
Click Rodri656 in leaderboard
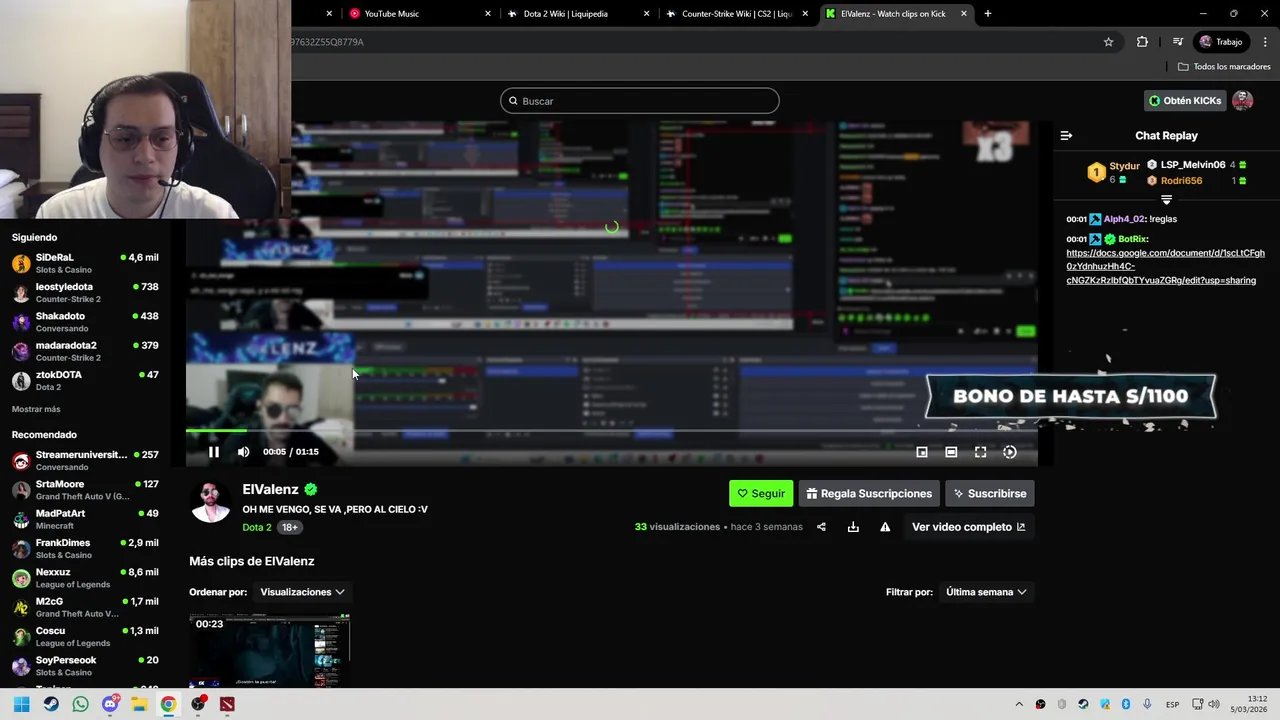coord(1181,181)
